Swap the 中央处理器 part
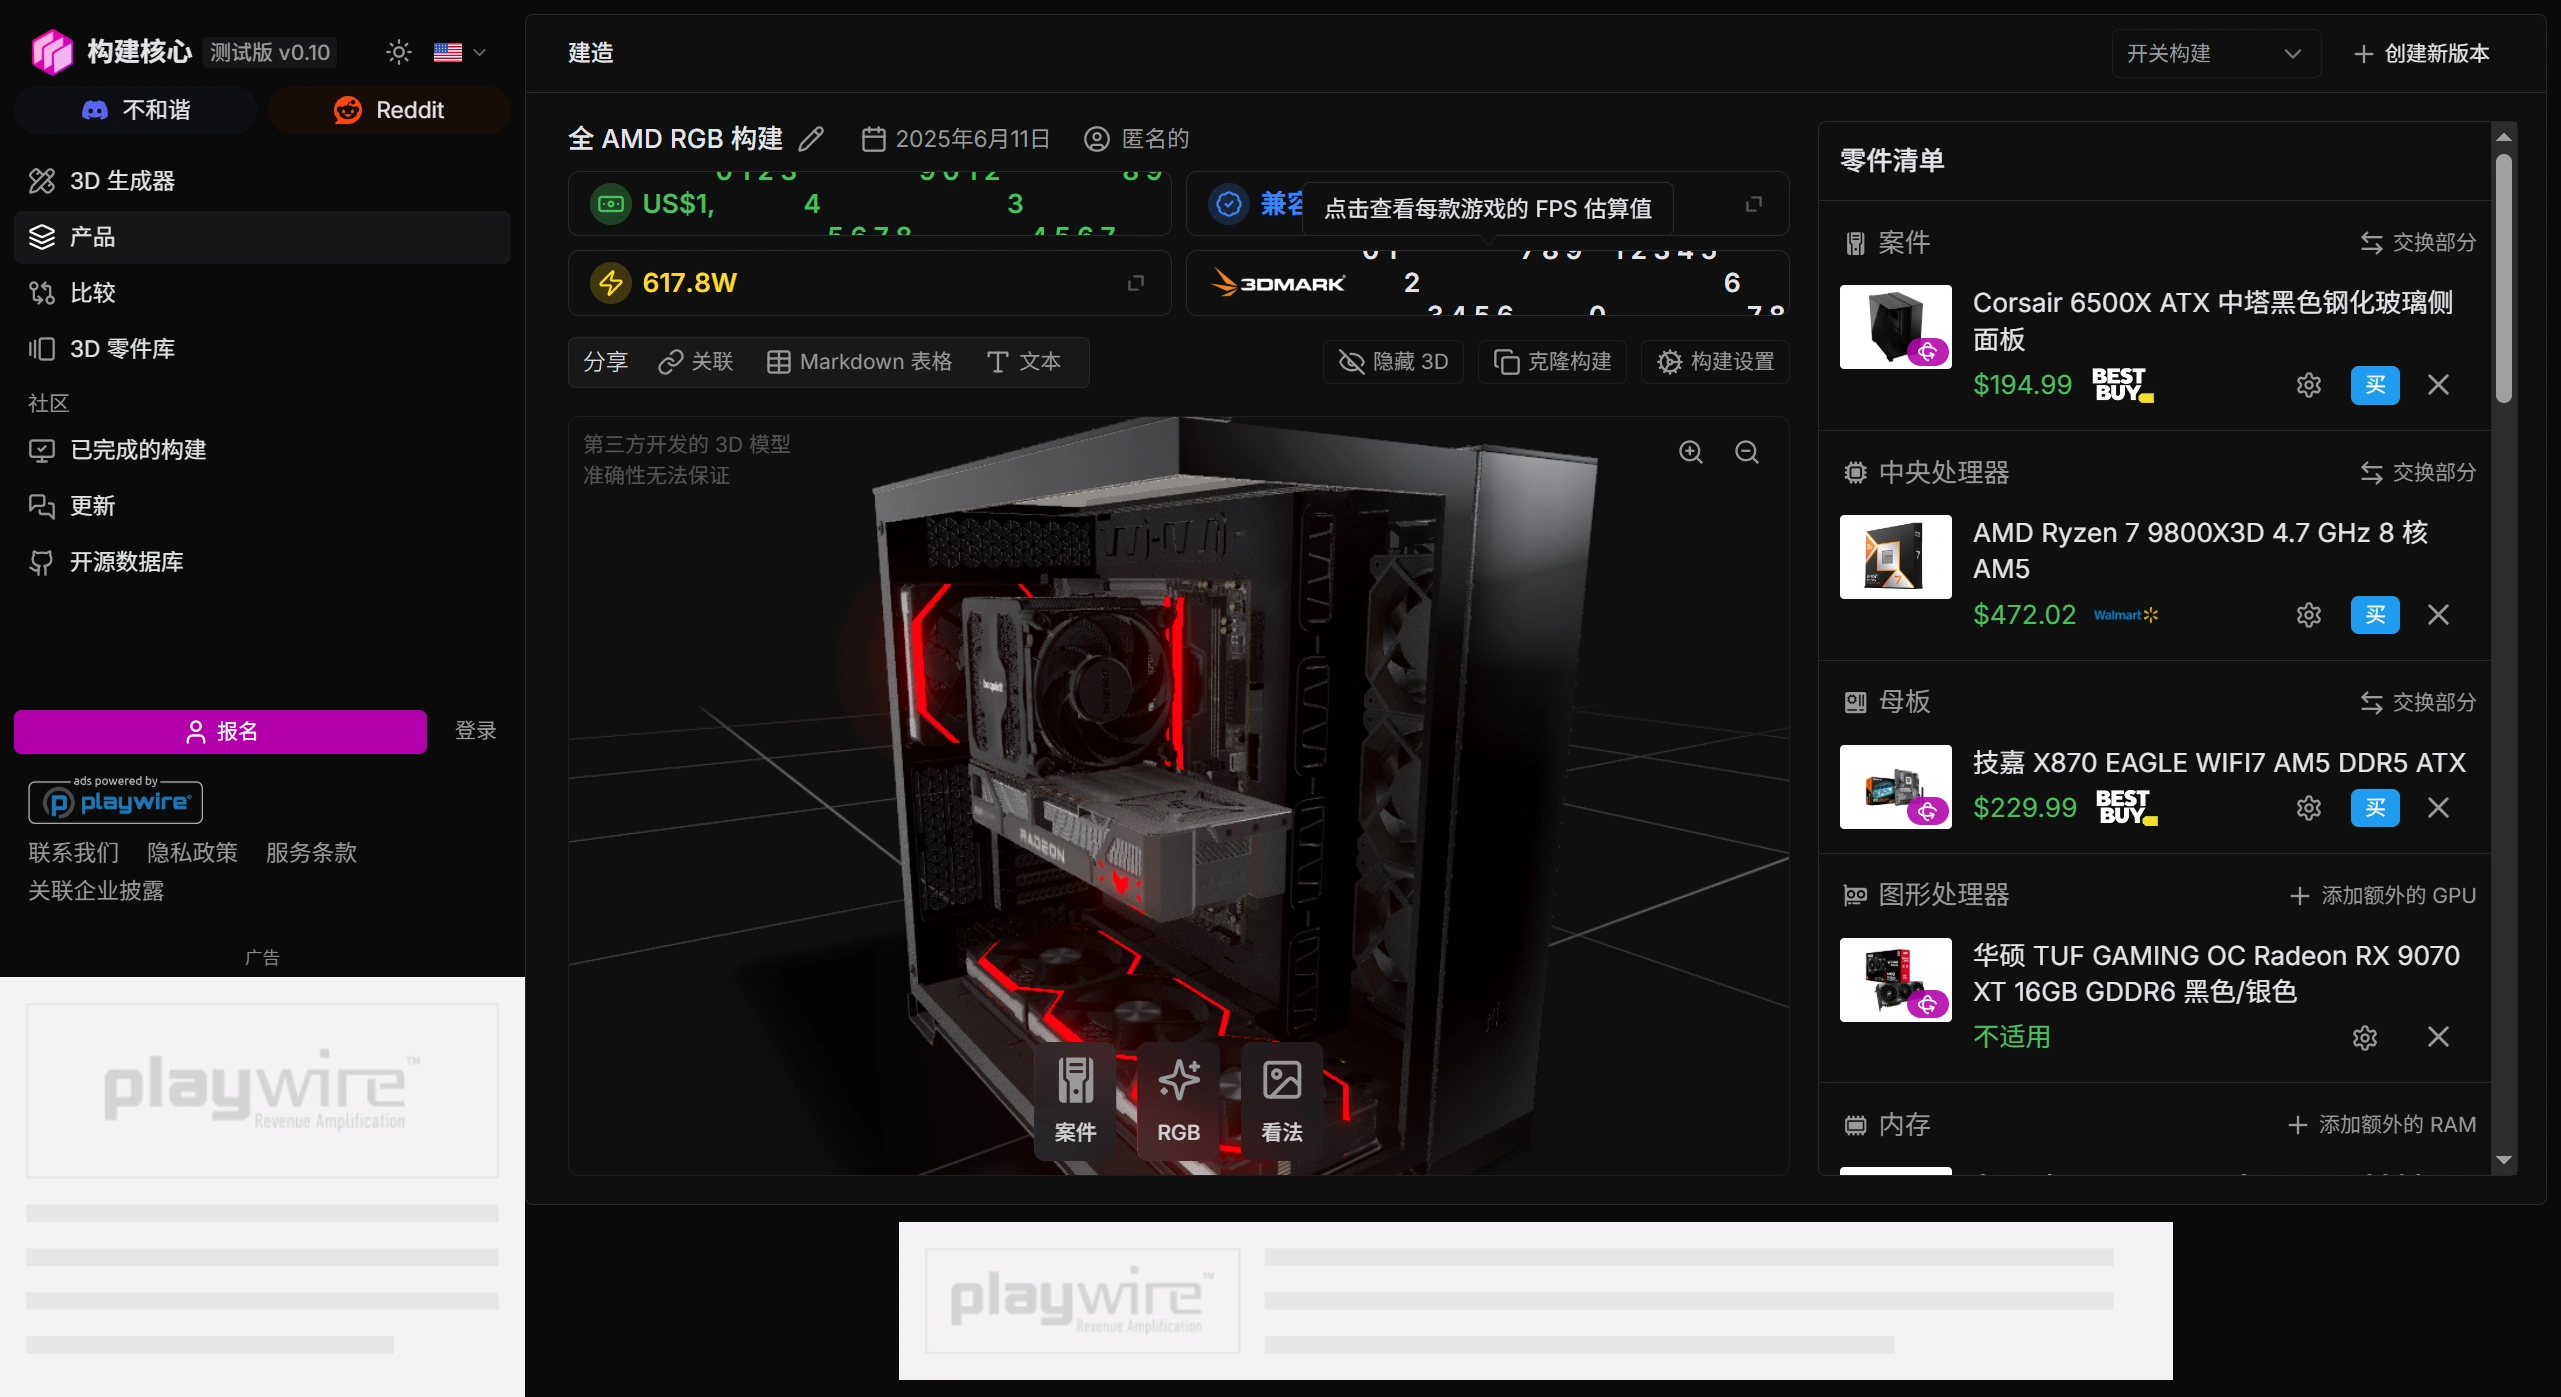The height and width of the screenshot is (1397, 2561). point(2417,473)
